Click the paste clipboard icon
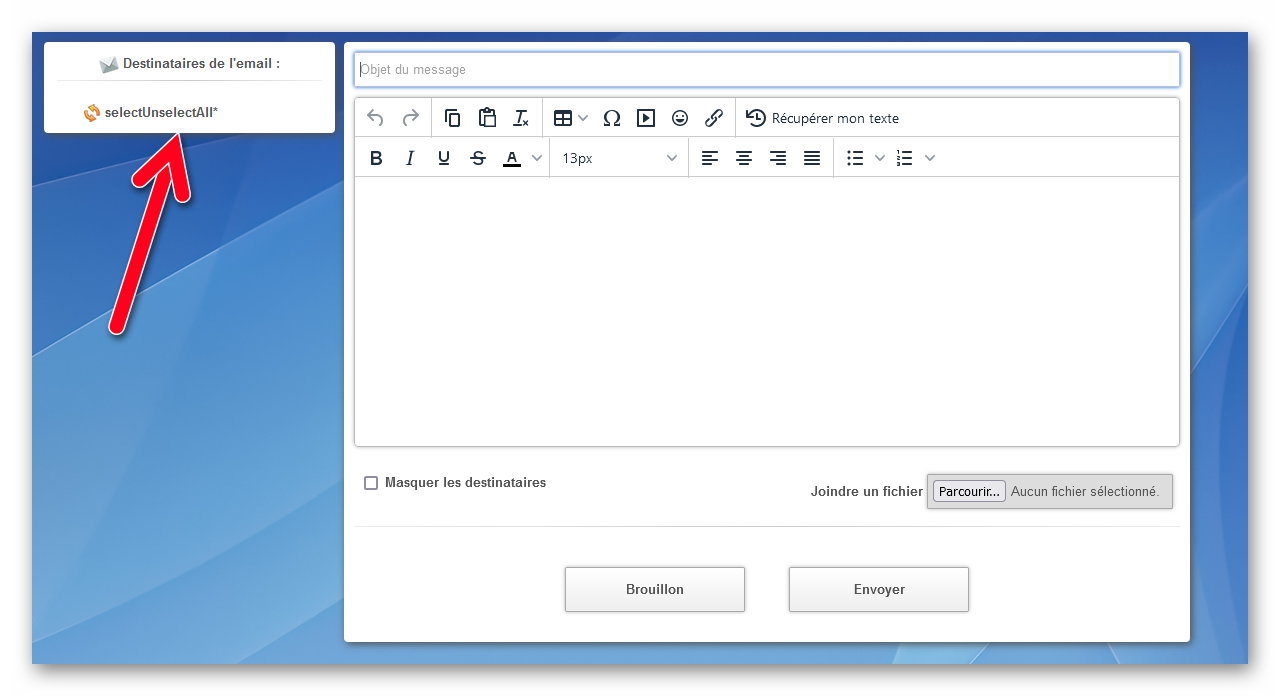 (x=487, y=118)
